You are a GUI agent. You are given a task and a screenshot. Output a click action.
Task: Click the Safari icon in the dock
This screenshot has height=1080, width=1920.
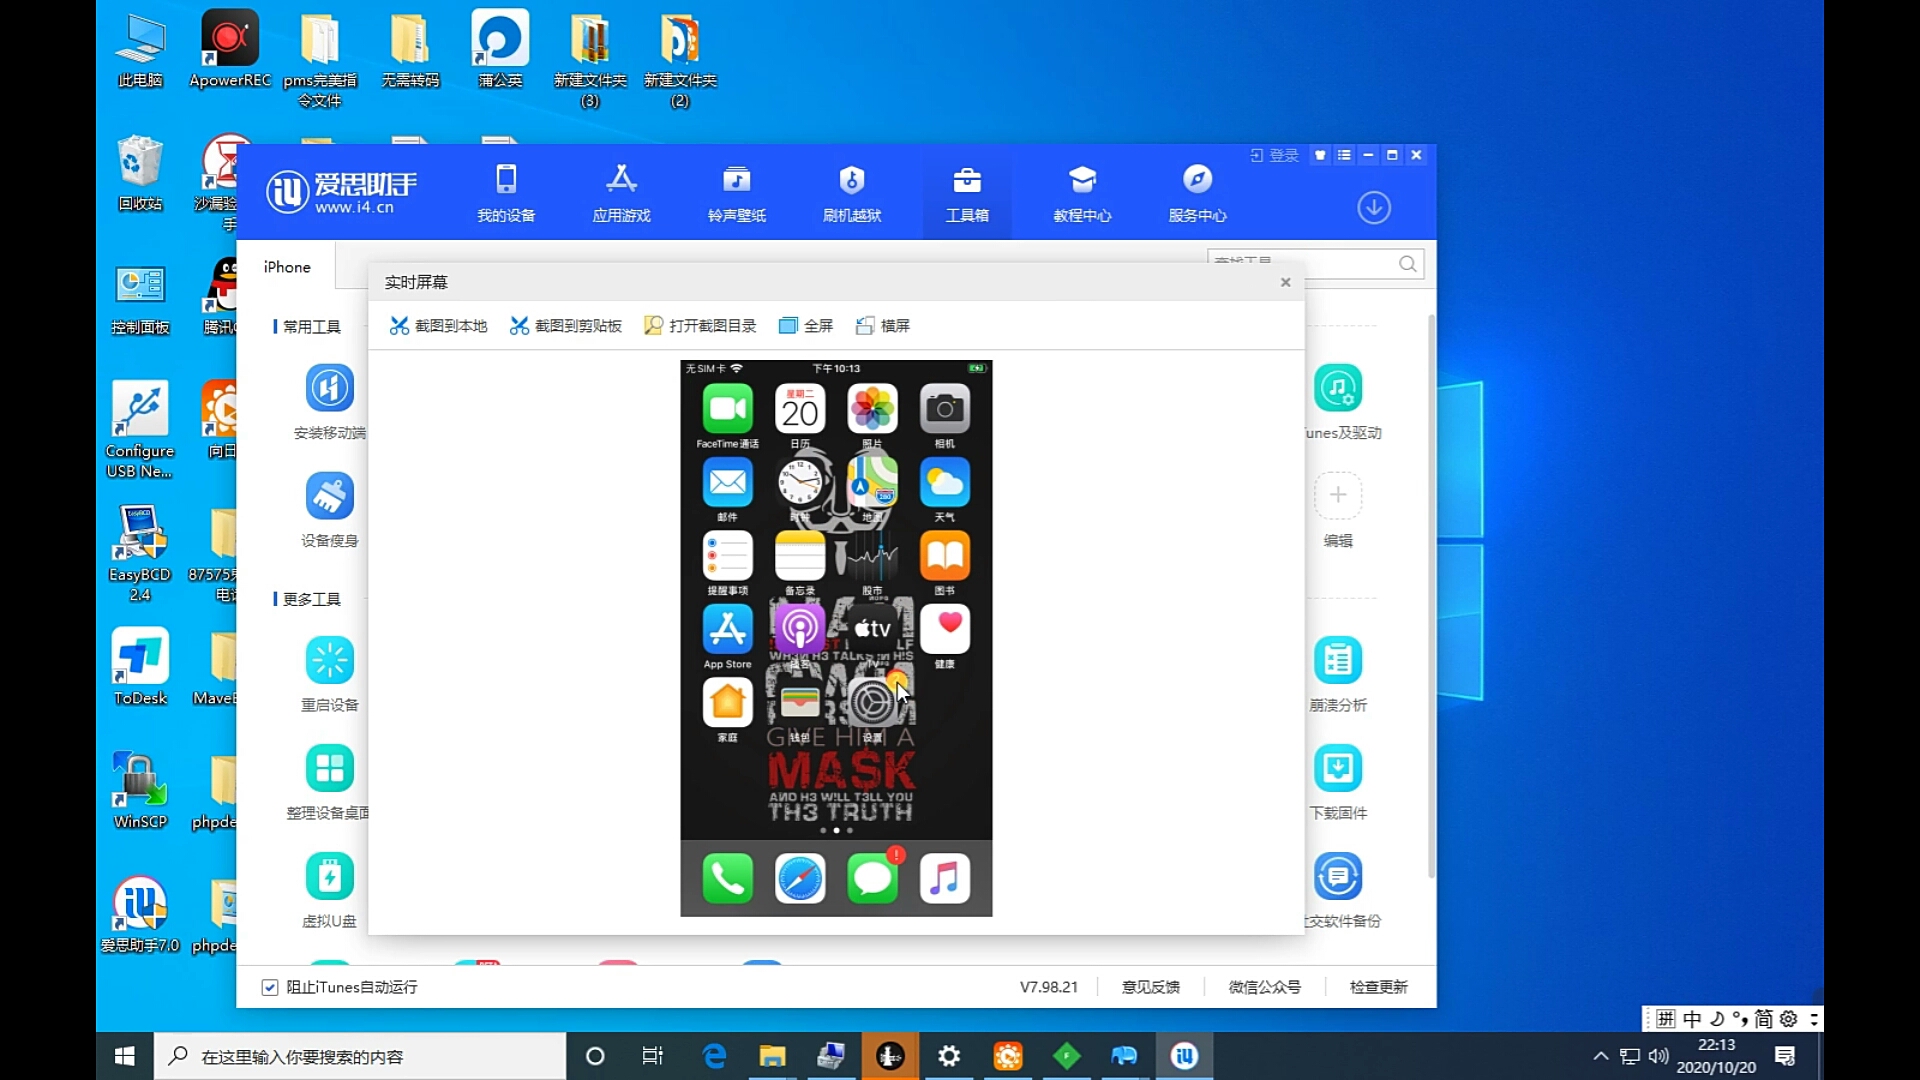800,878
